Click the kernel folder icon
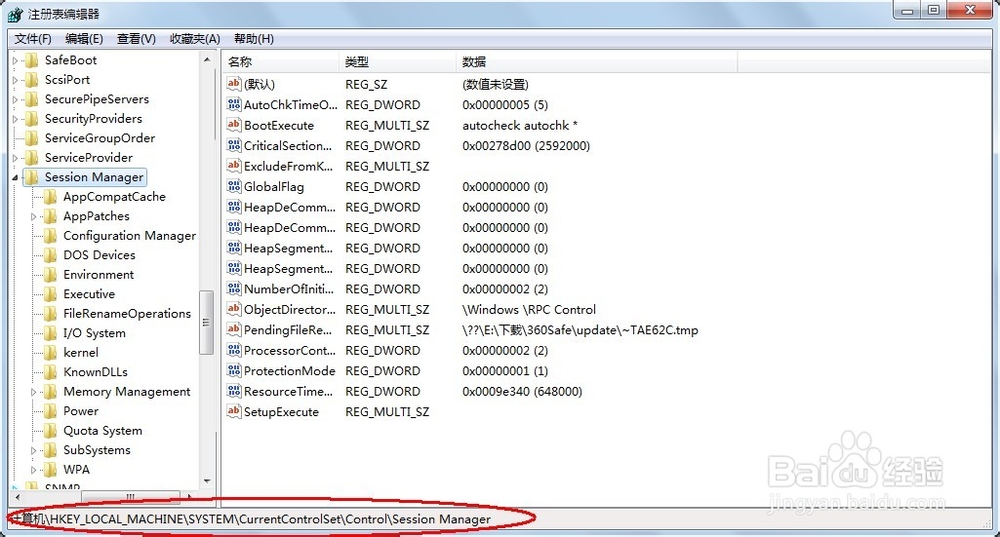This screenshot has height=537, width=1000. coord(50,353)
